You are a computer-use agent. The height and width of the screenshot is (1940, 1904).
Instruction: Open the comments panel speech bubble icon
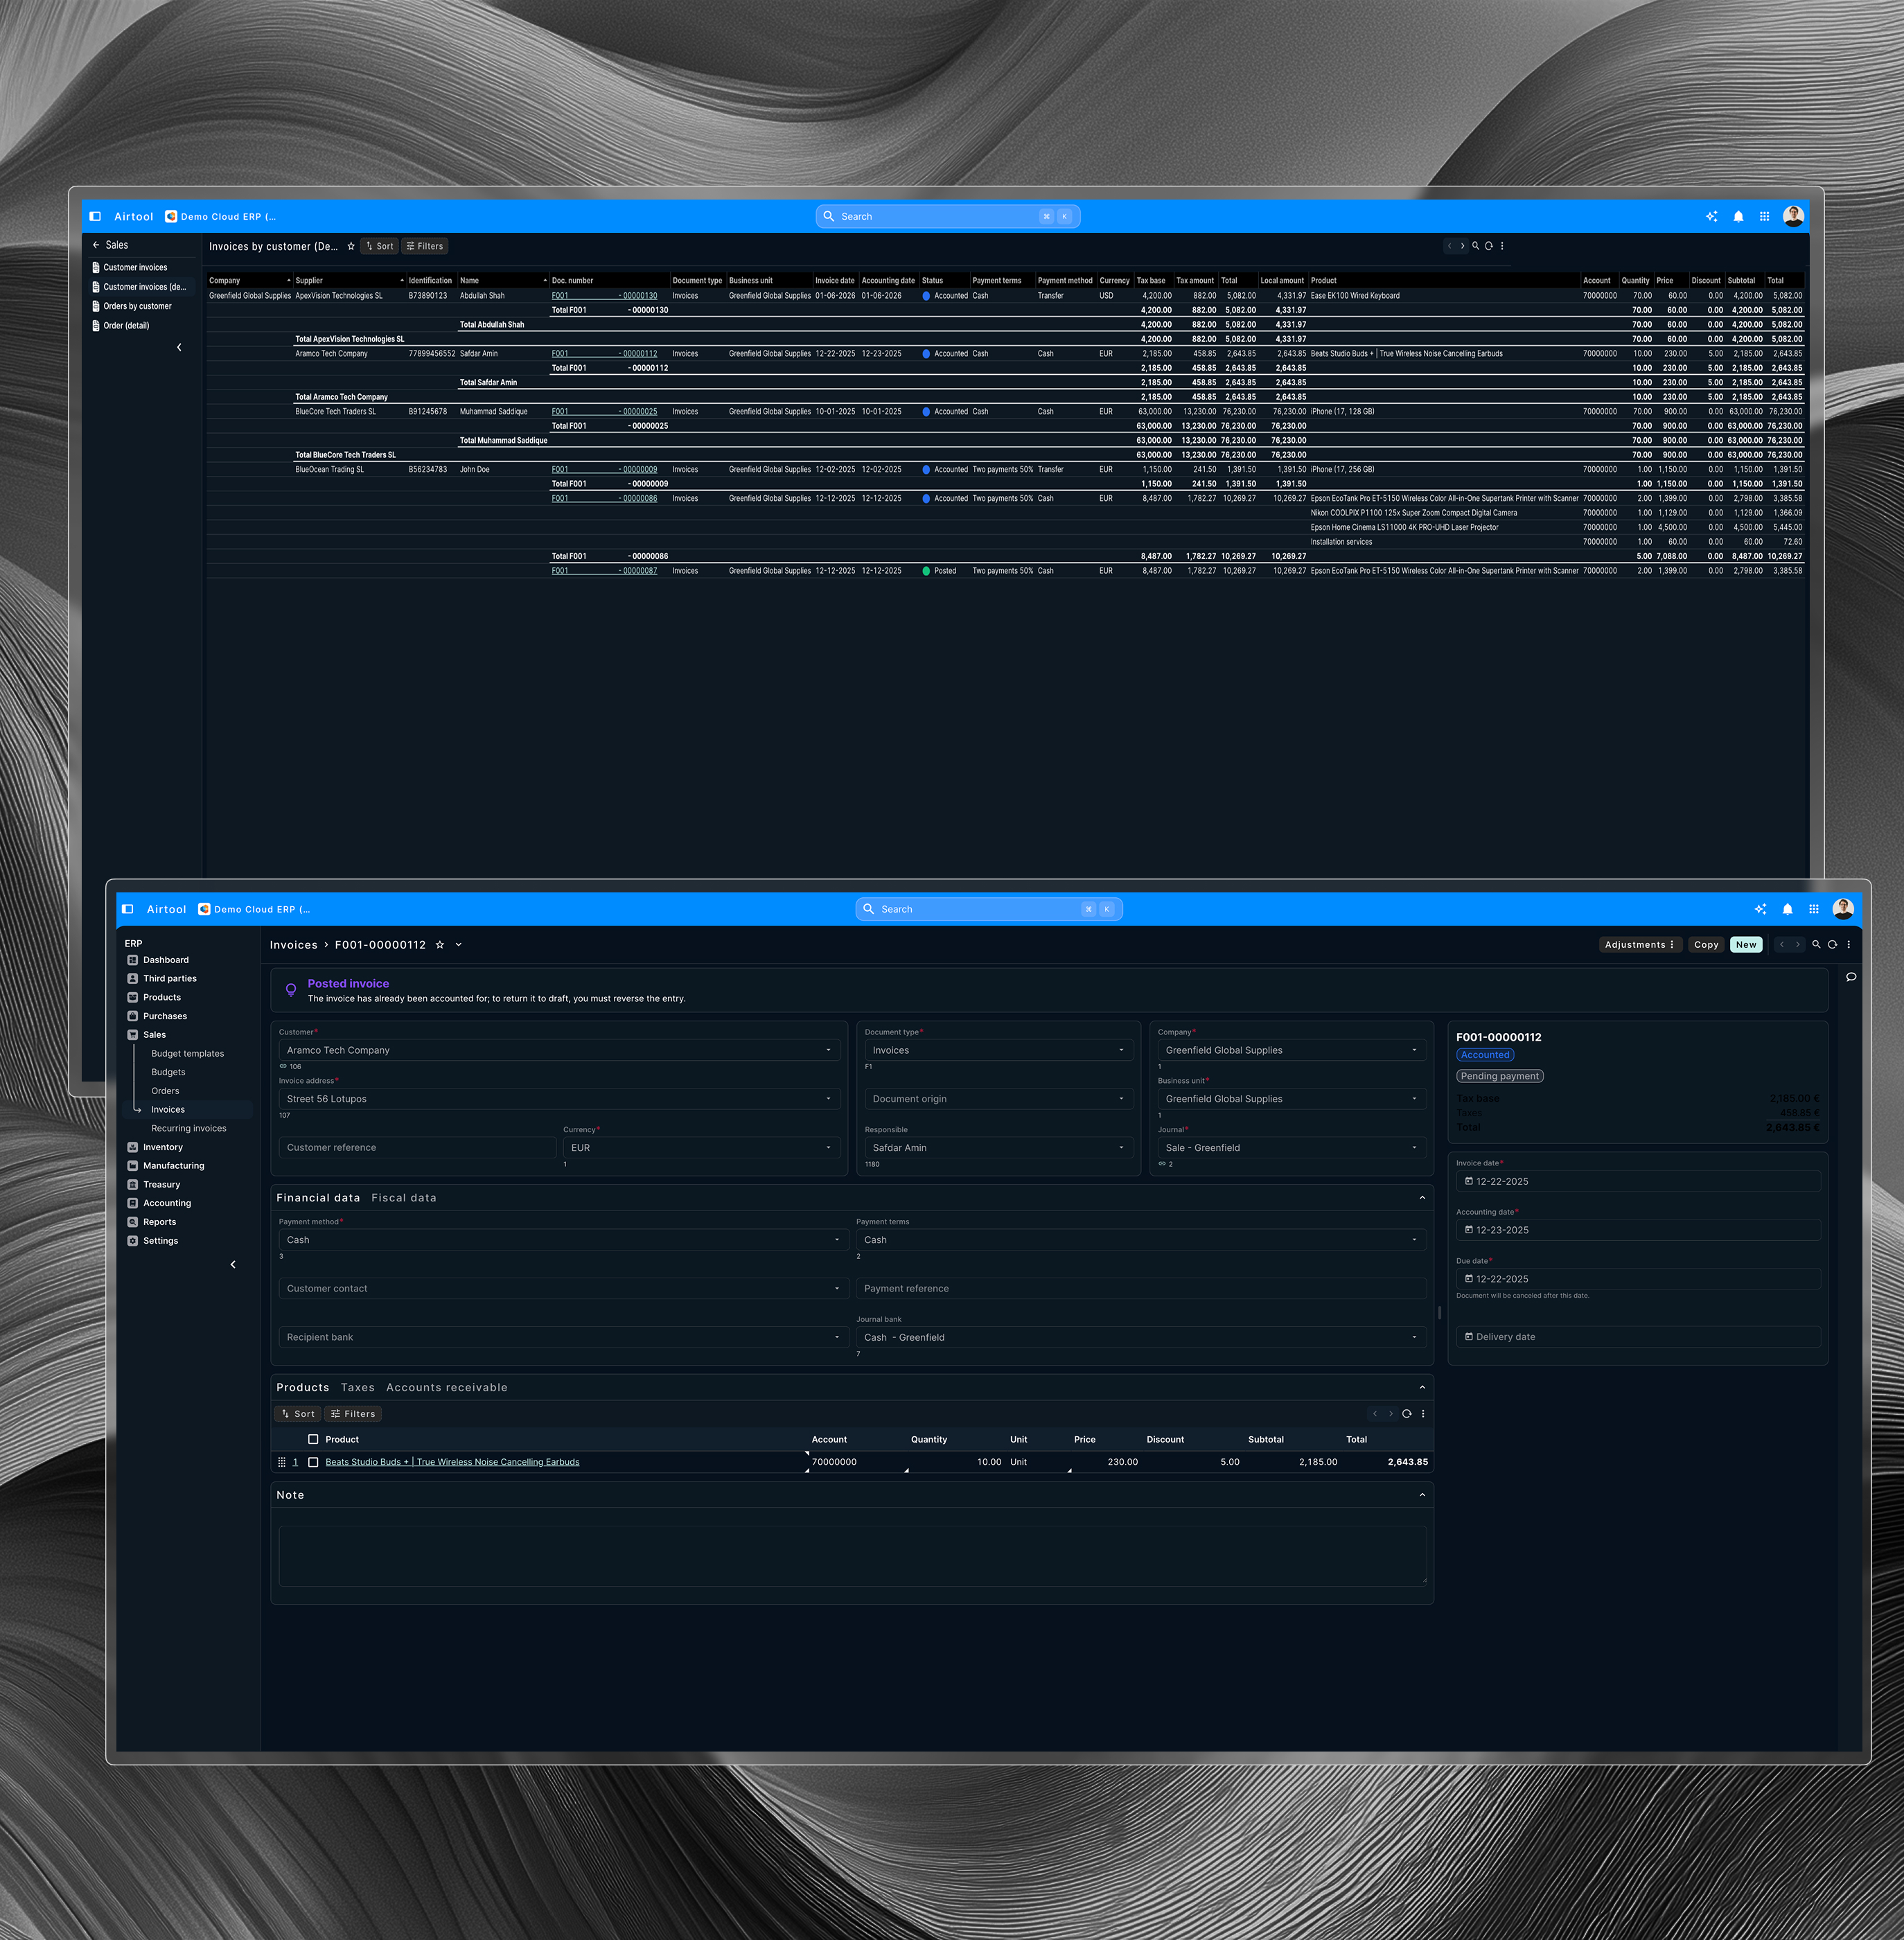coord(1851,977)
